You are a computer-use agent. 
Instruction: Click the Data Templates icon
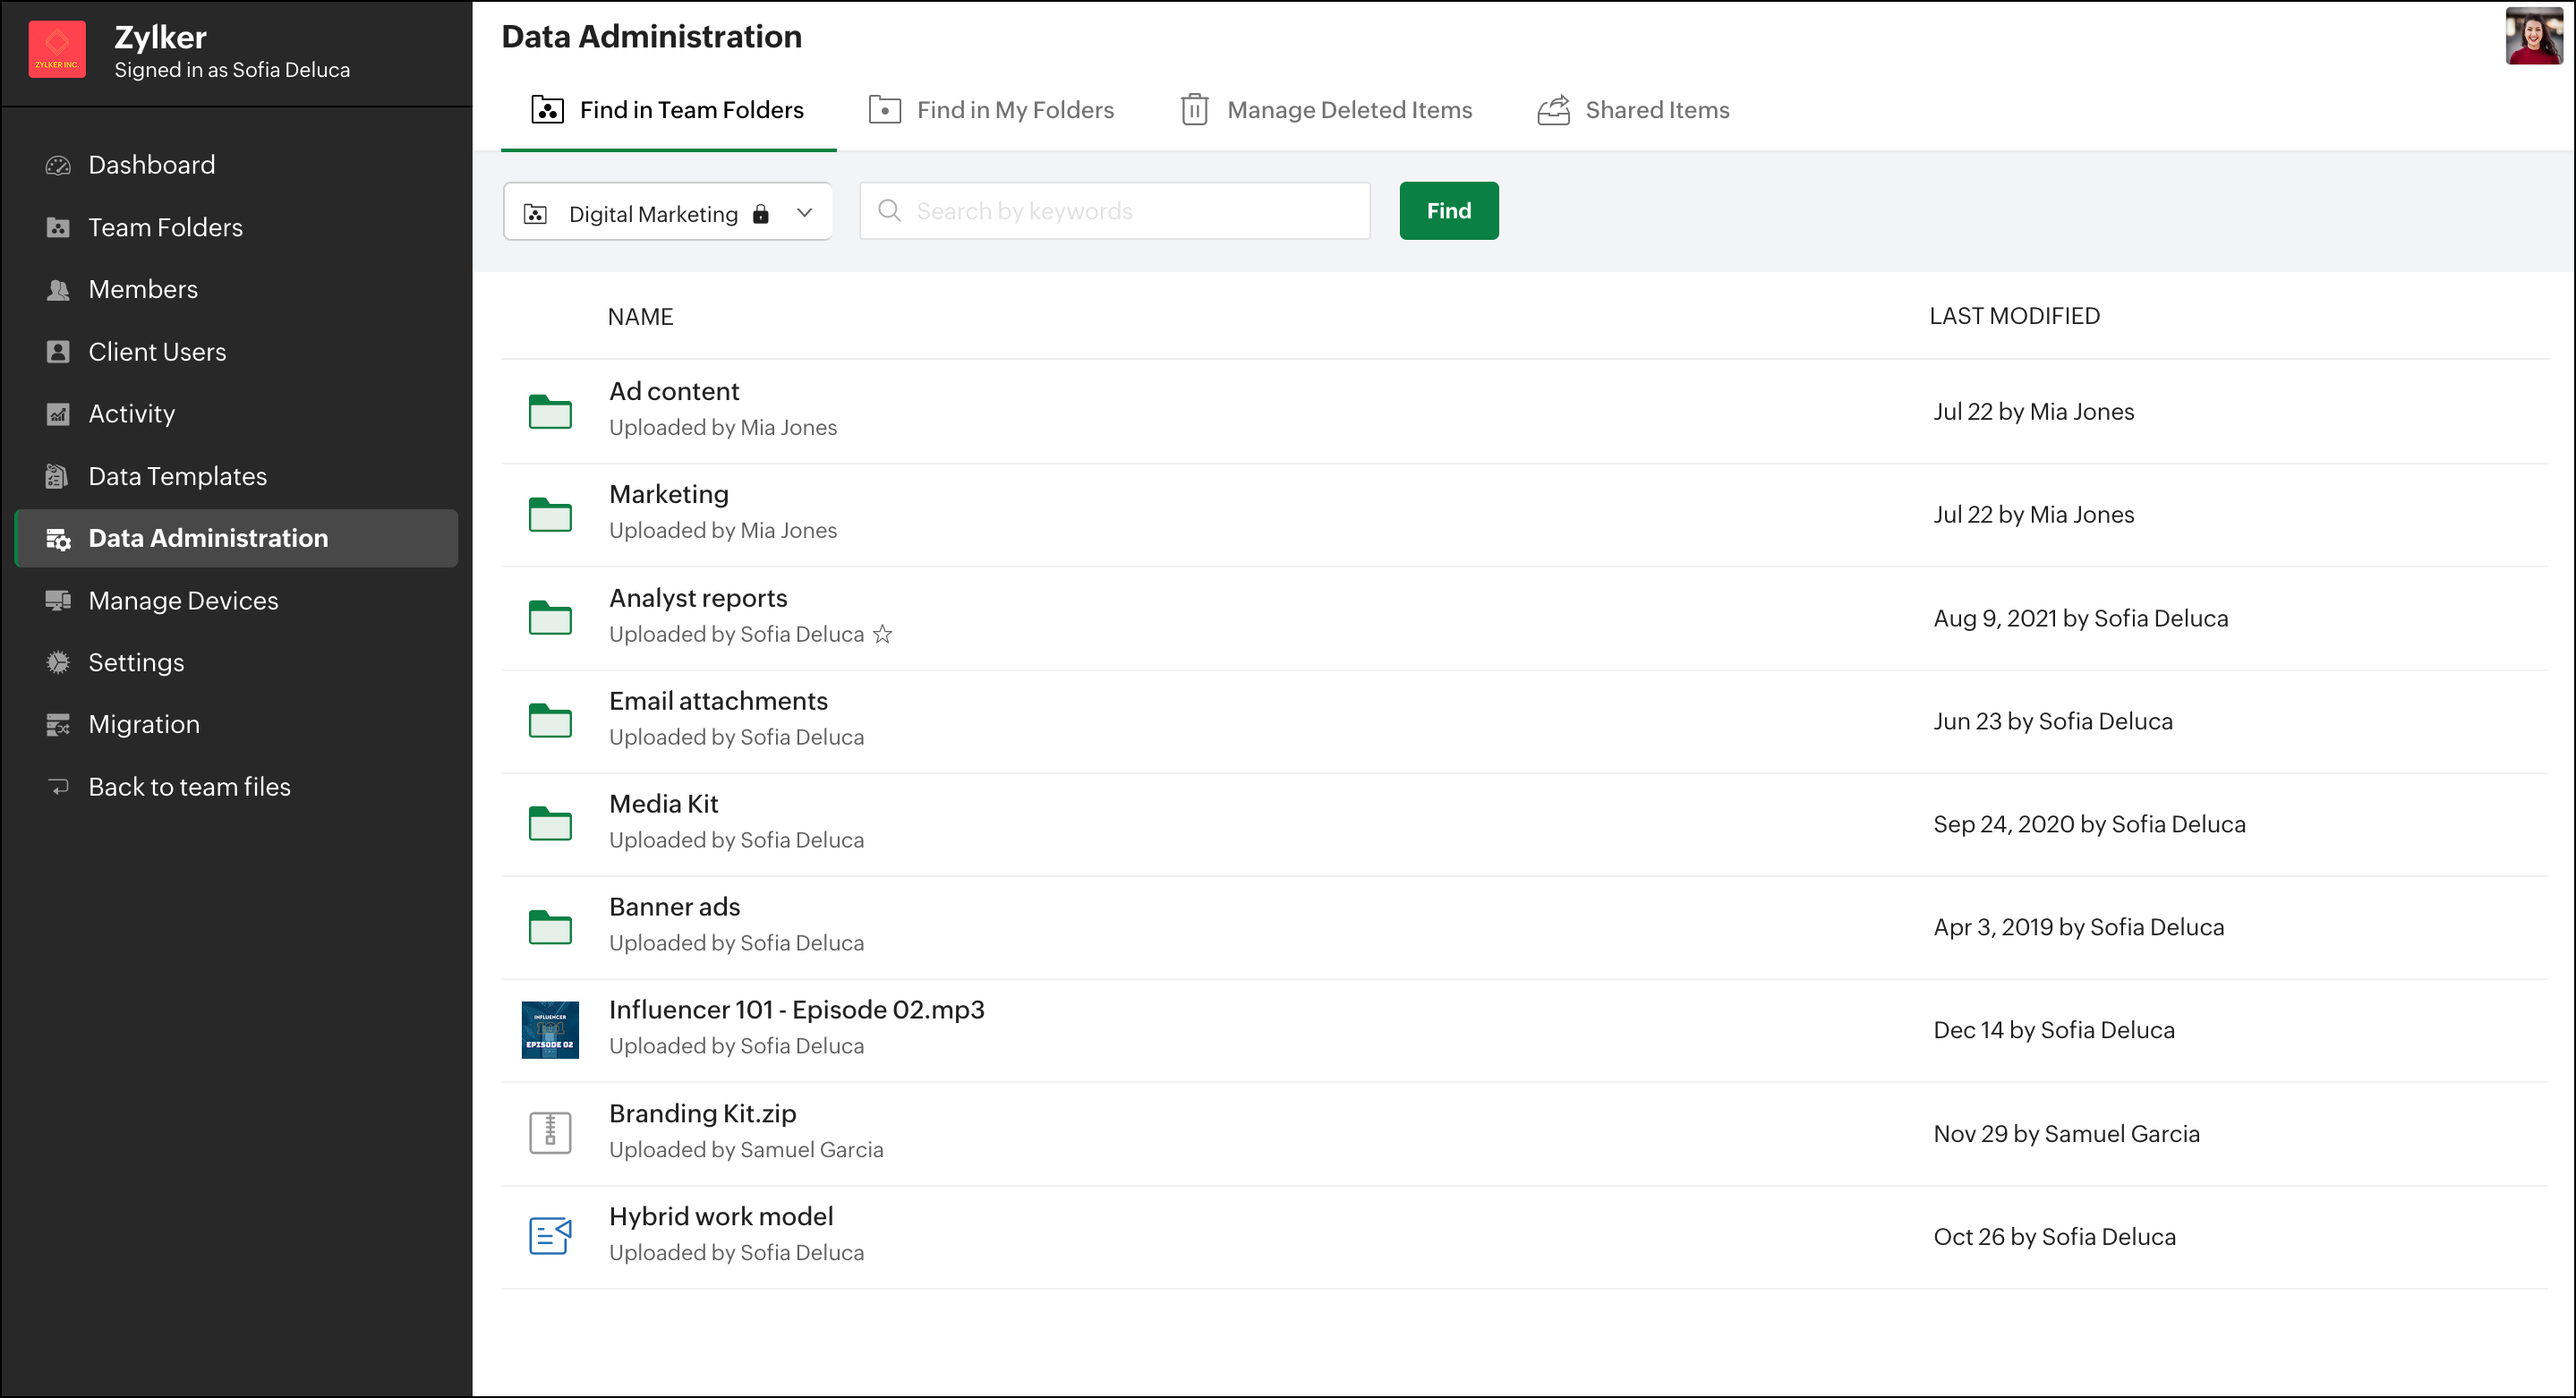(x=58, y=476)
